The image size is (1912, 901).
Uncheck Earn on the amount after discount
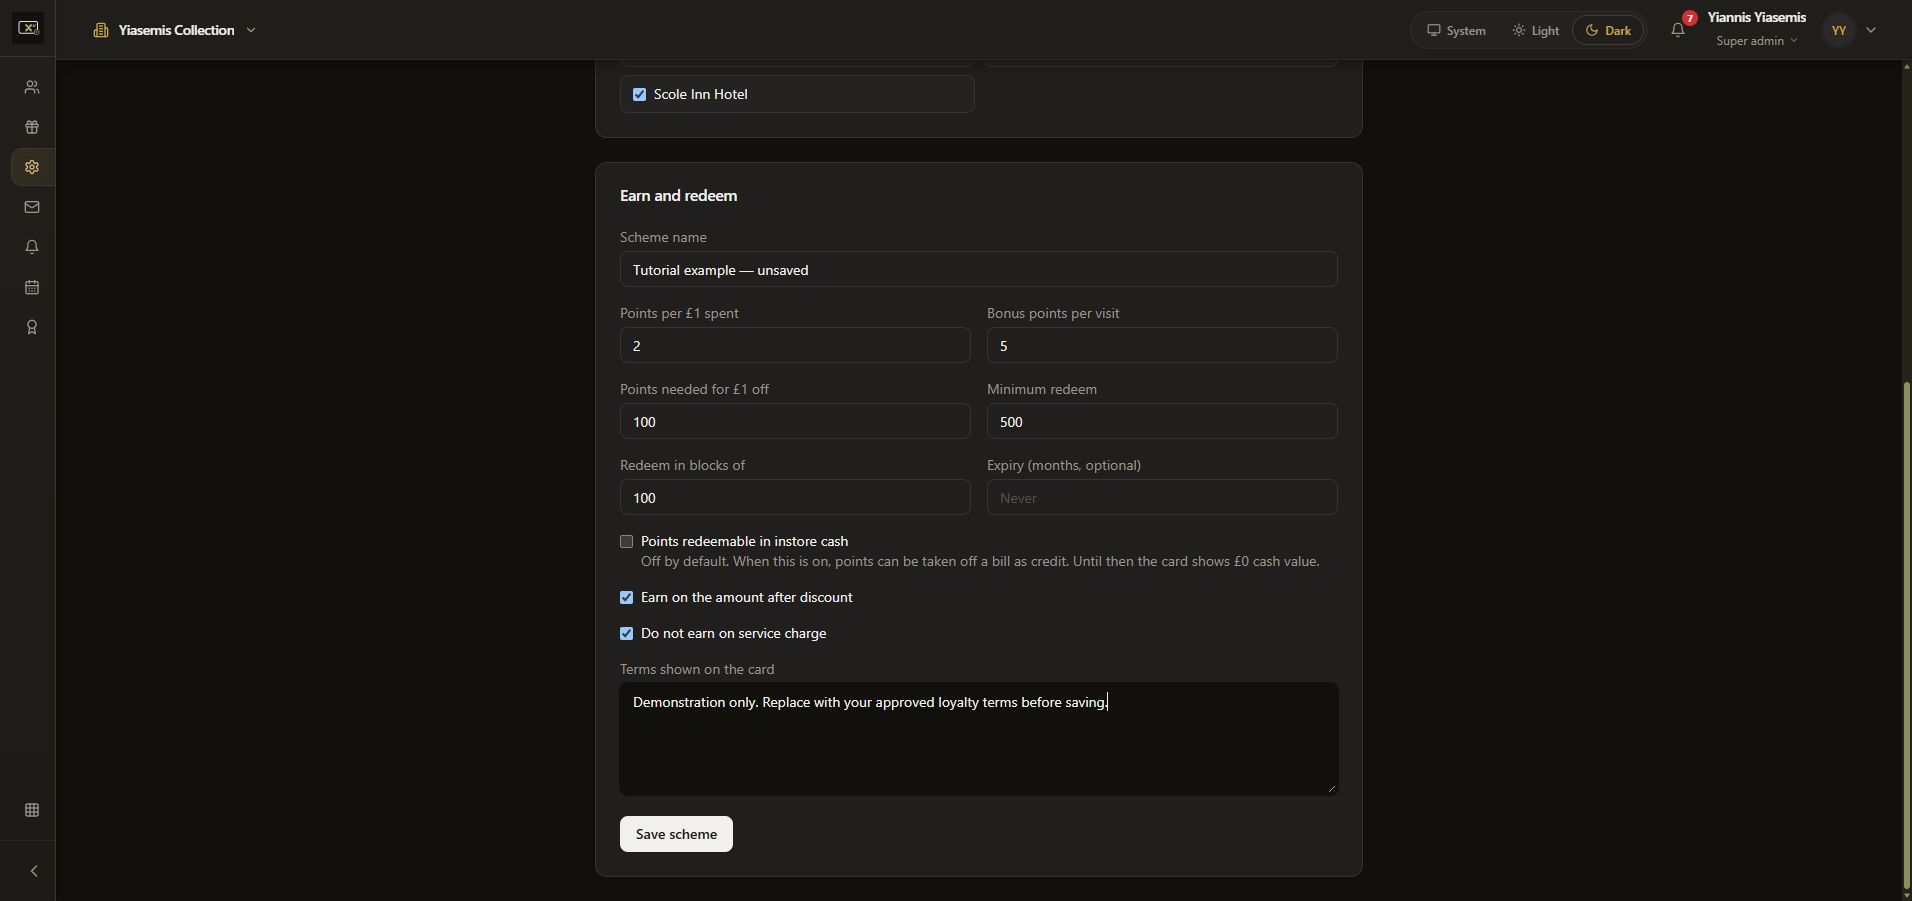click(x=627, y=598)
